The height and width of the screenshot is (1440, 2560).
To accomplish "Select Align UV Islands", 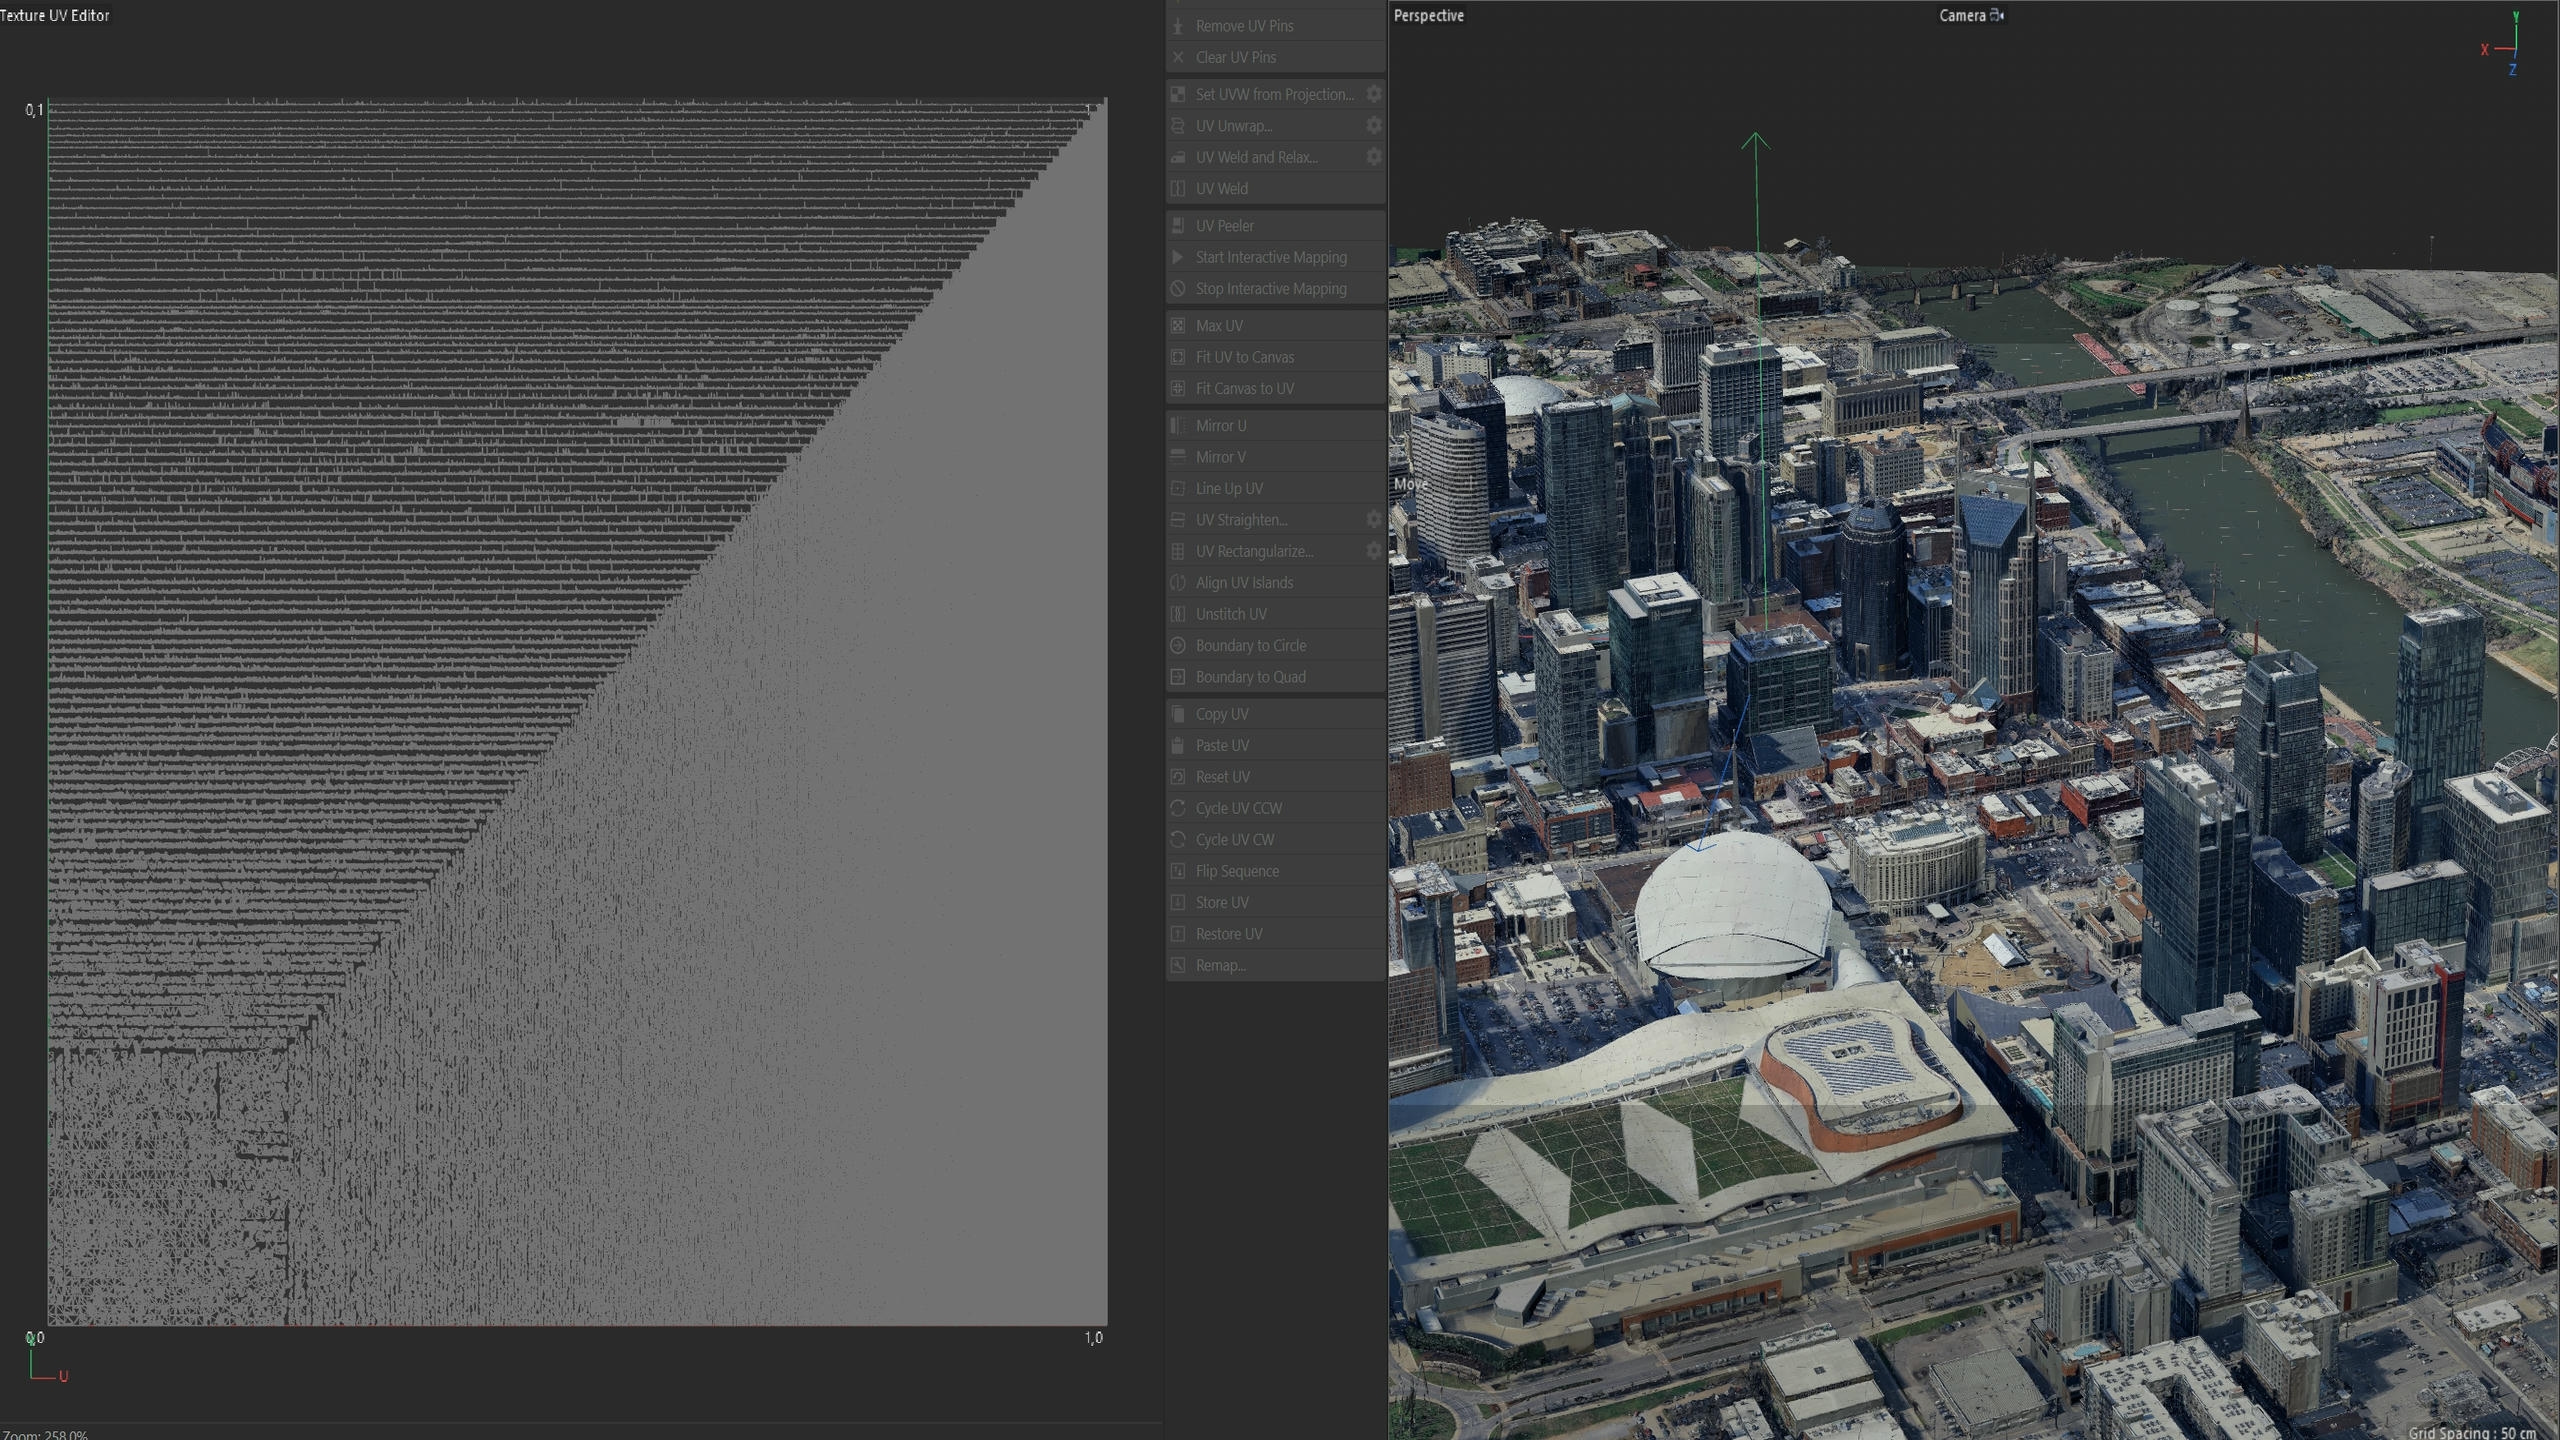I will 1275,583.
